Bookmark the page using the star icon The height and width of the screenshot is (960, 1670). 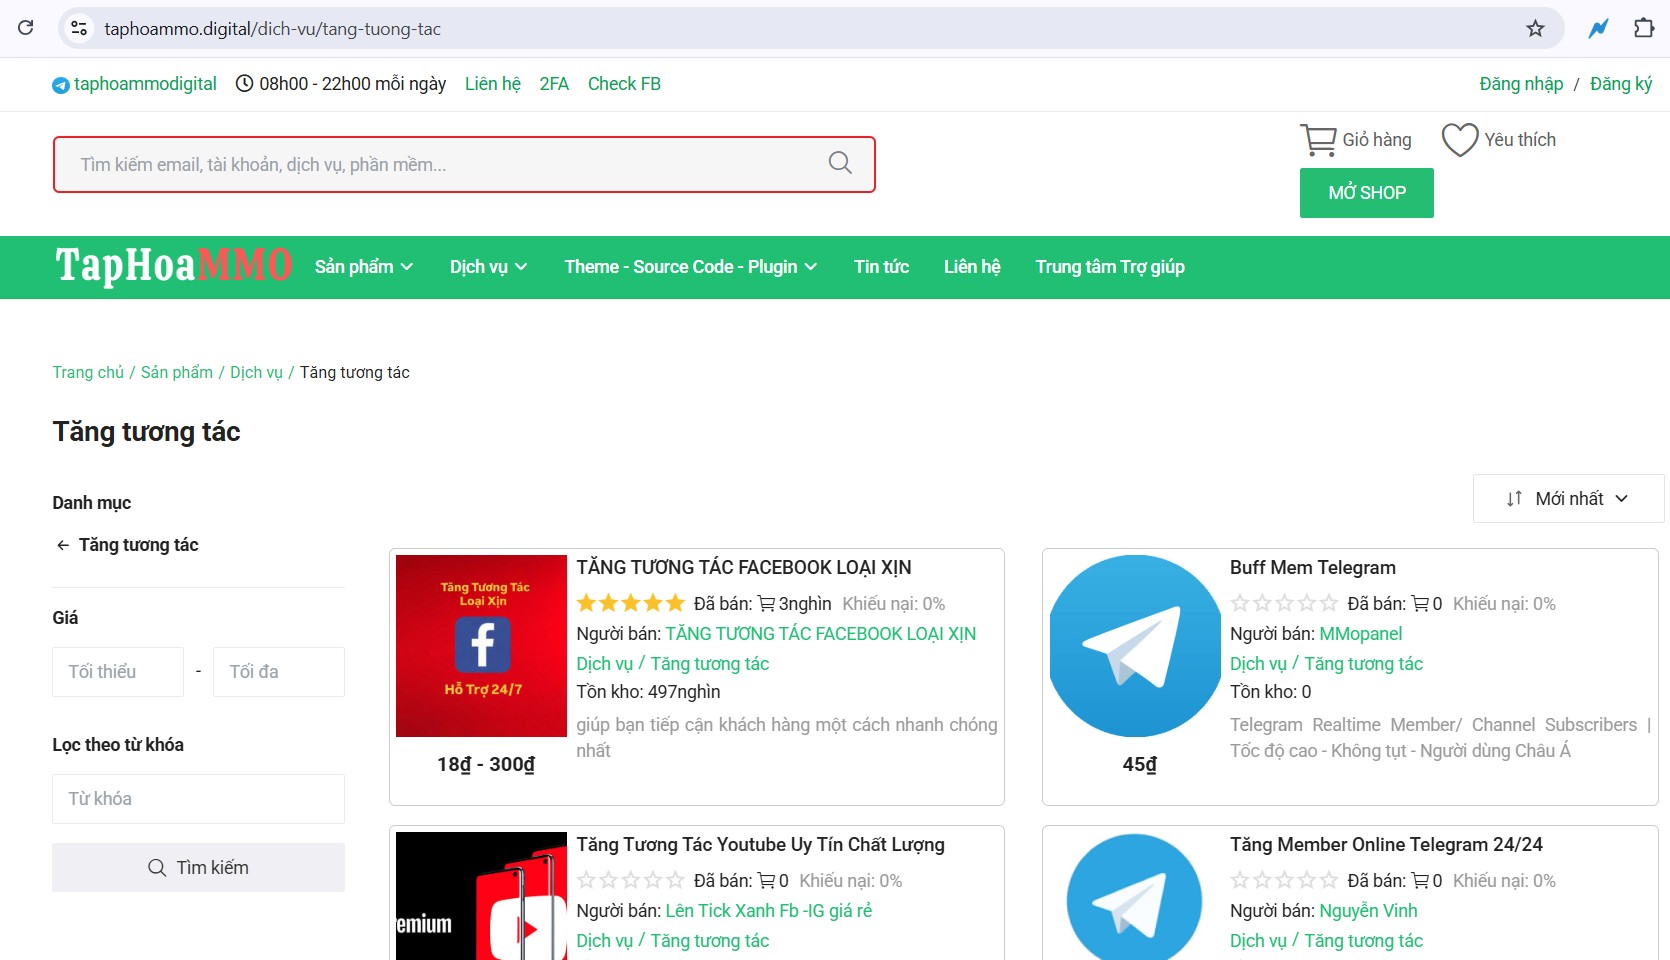coord(1535,28)
